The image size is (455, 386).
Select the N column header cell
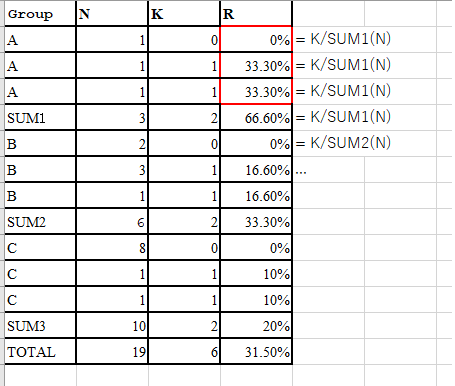click(112, 14)
